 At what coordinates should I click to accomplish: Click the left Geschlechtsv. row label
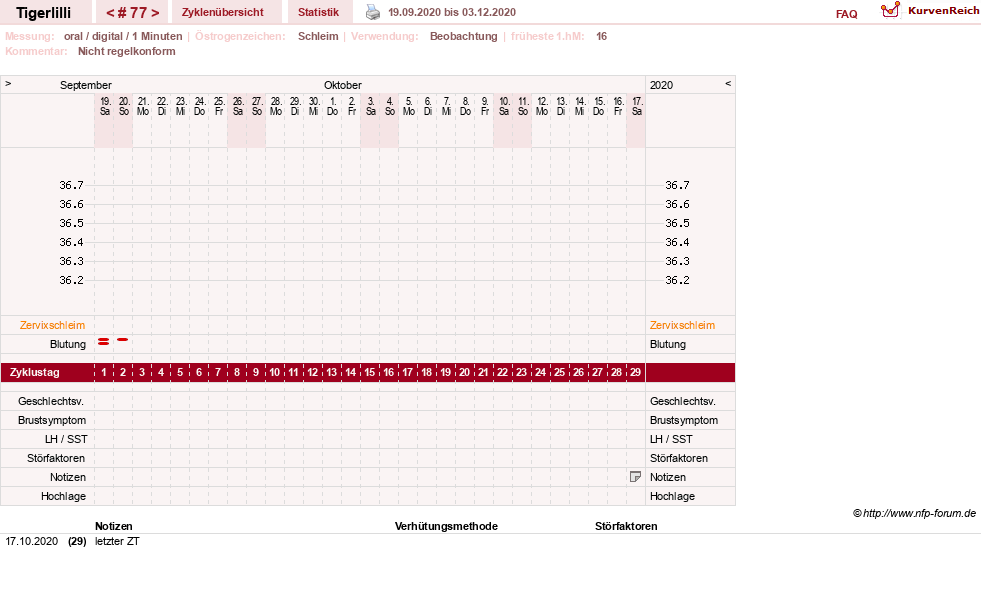click(51, 401)
